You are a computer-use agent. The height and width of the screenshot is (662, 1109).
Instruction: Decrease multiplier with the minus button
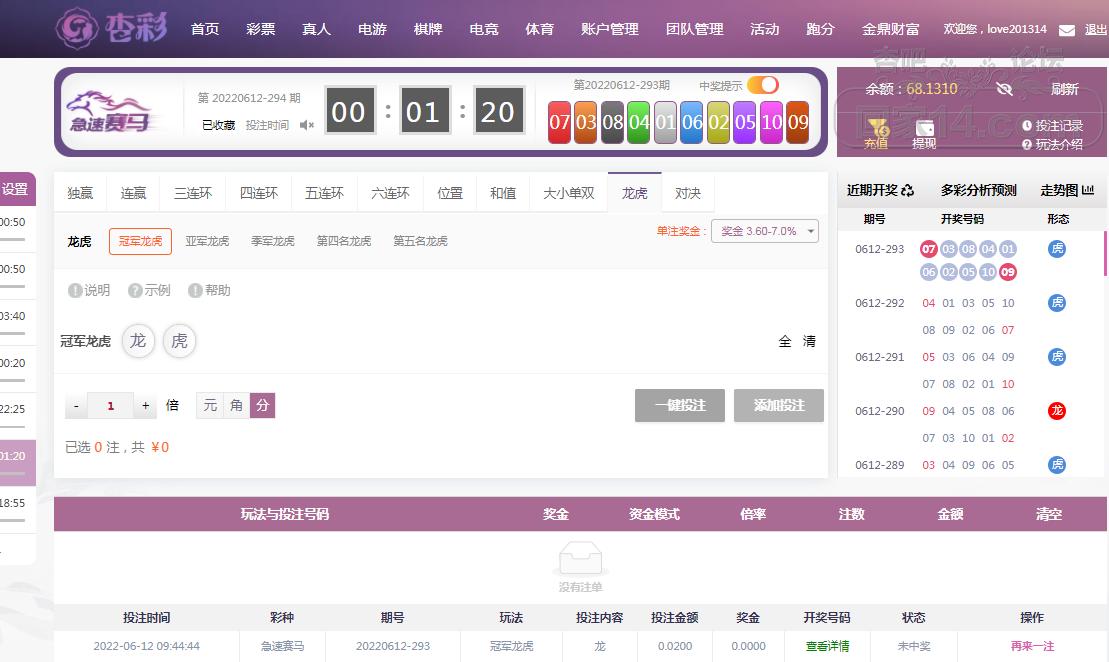click(x=77, y=405)
